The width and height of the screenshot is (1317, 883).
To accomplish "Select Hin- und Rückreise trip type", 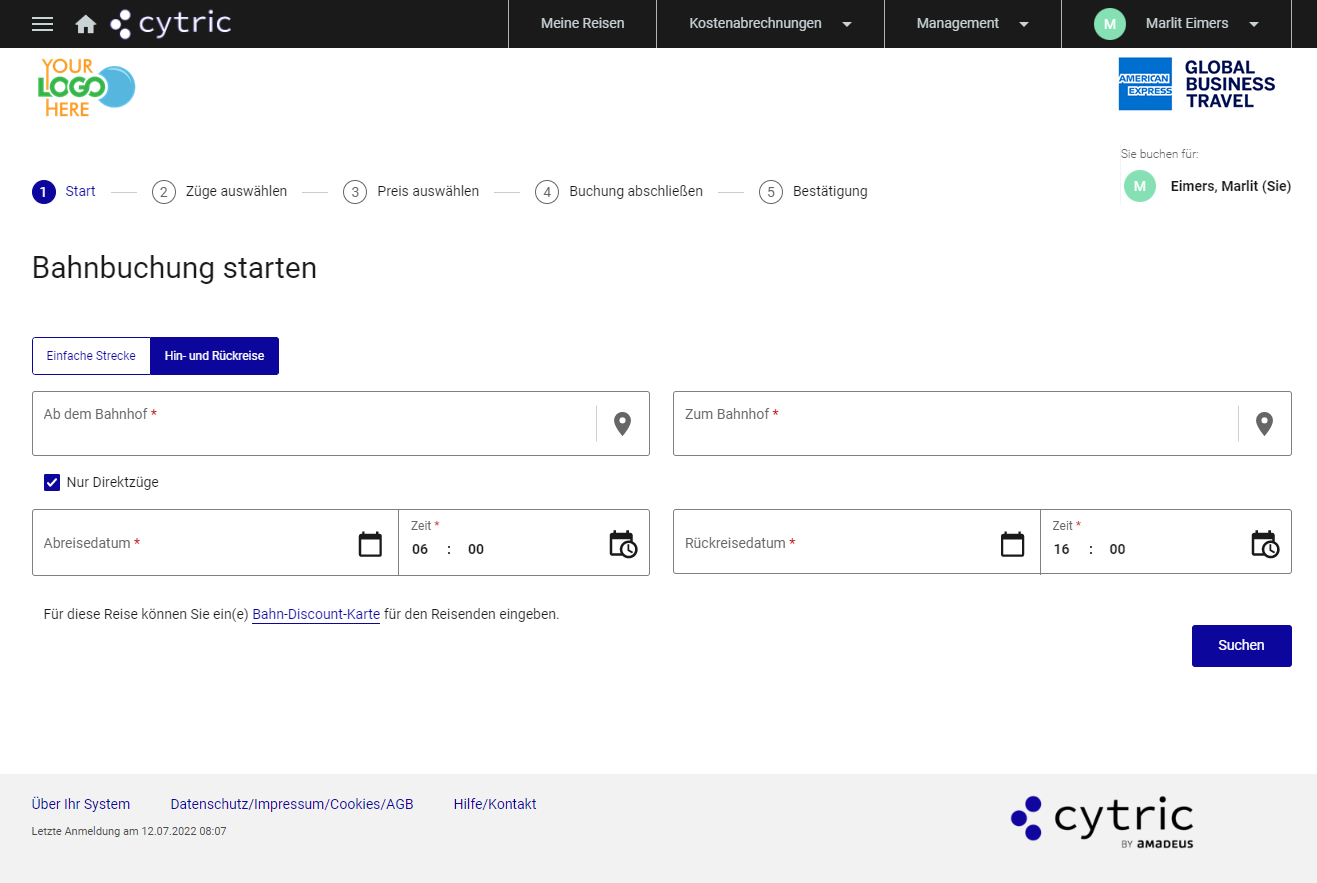I will pyautogui.click(x=214, y=356).
